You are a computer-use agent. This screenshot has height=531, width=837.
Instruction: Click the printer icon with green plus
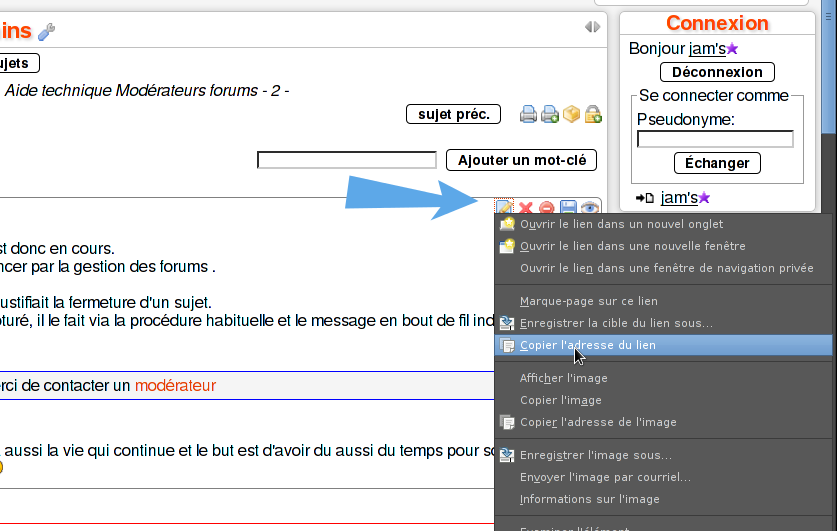point(550,114)
